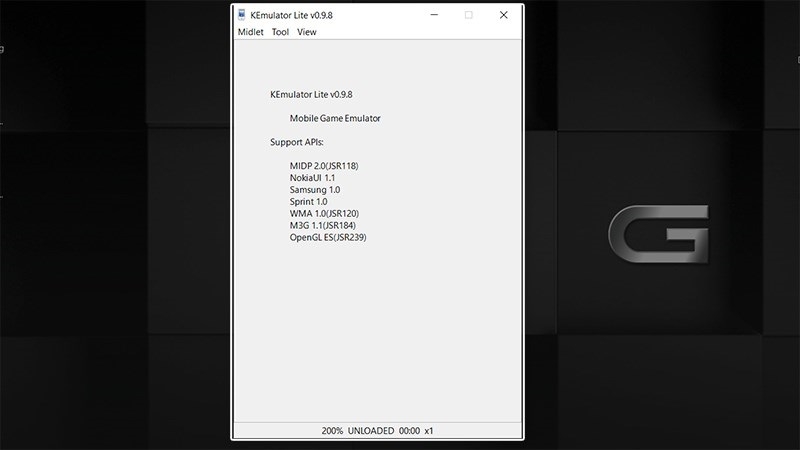
Task: Click the Mobile Game Emulator text
Action: point(335,118)
